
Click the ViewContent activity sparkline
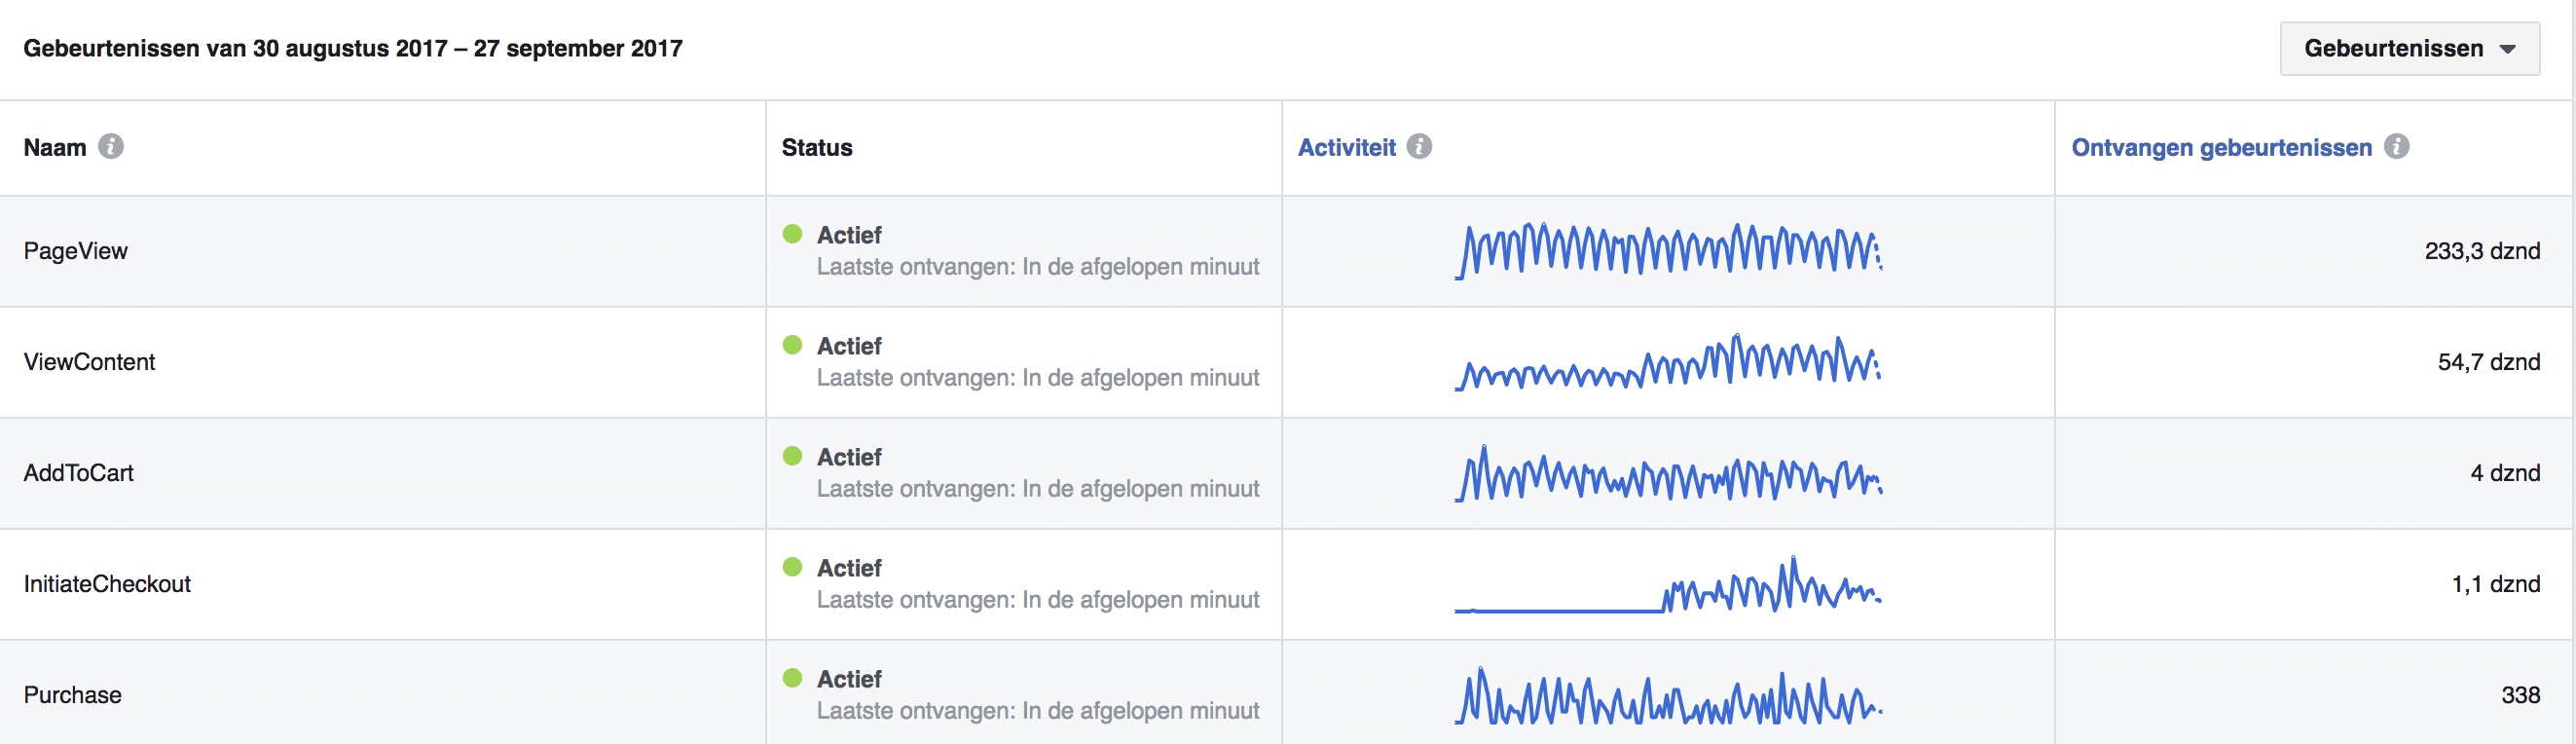(x=1667, y=362)
